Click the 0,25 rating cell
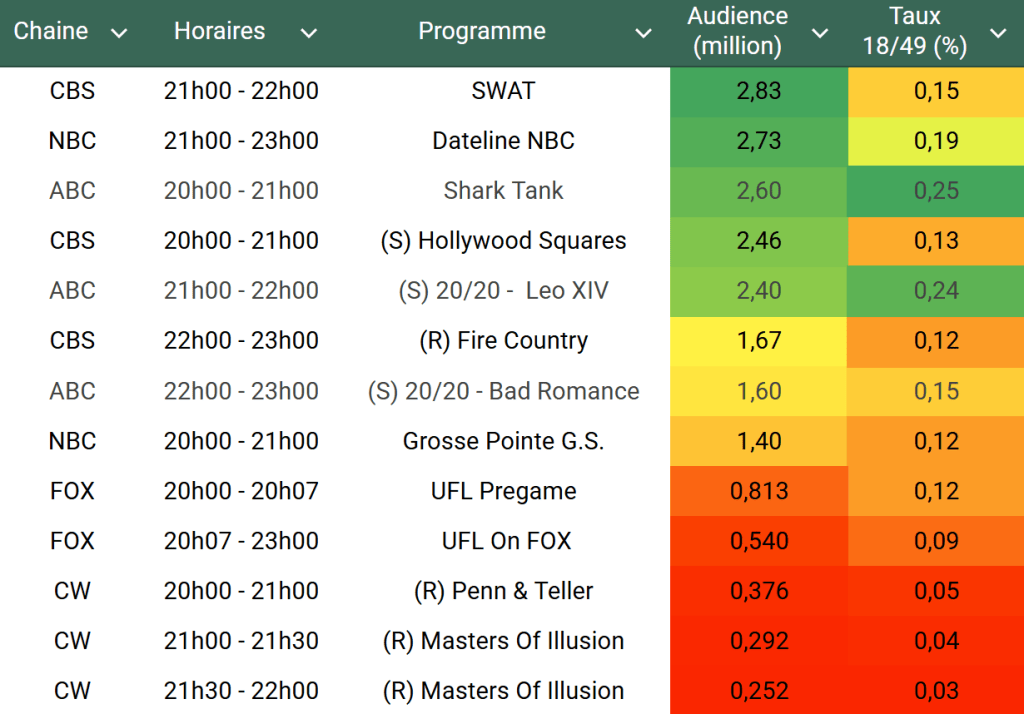 [x=936, y=191]
